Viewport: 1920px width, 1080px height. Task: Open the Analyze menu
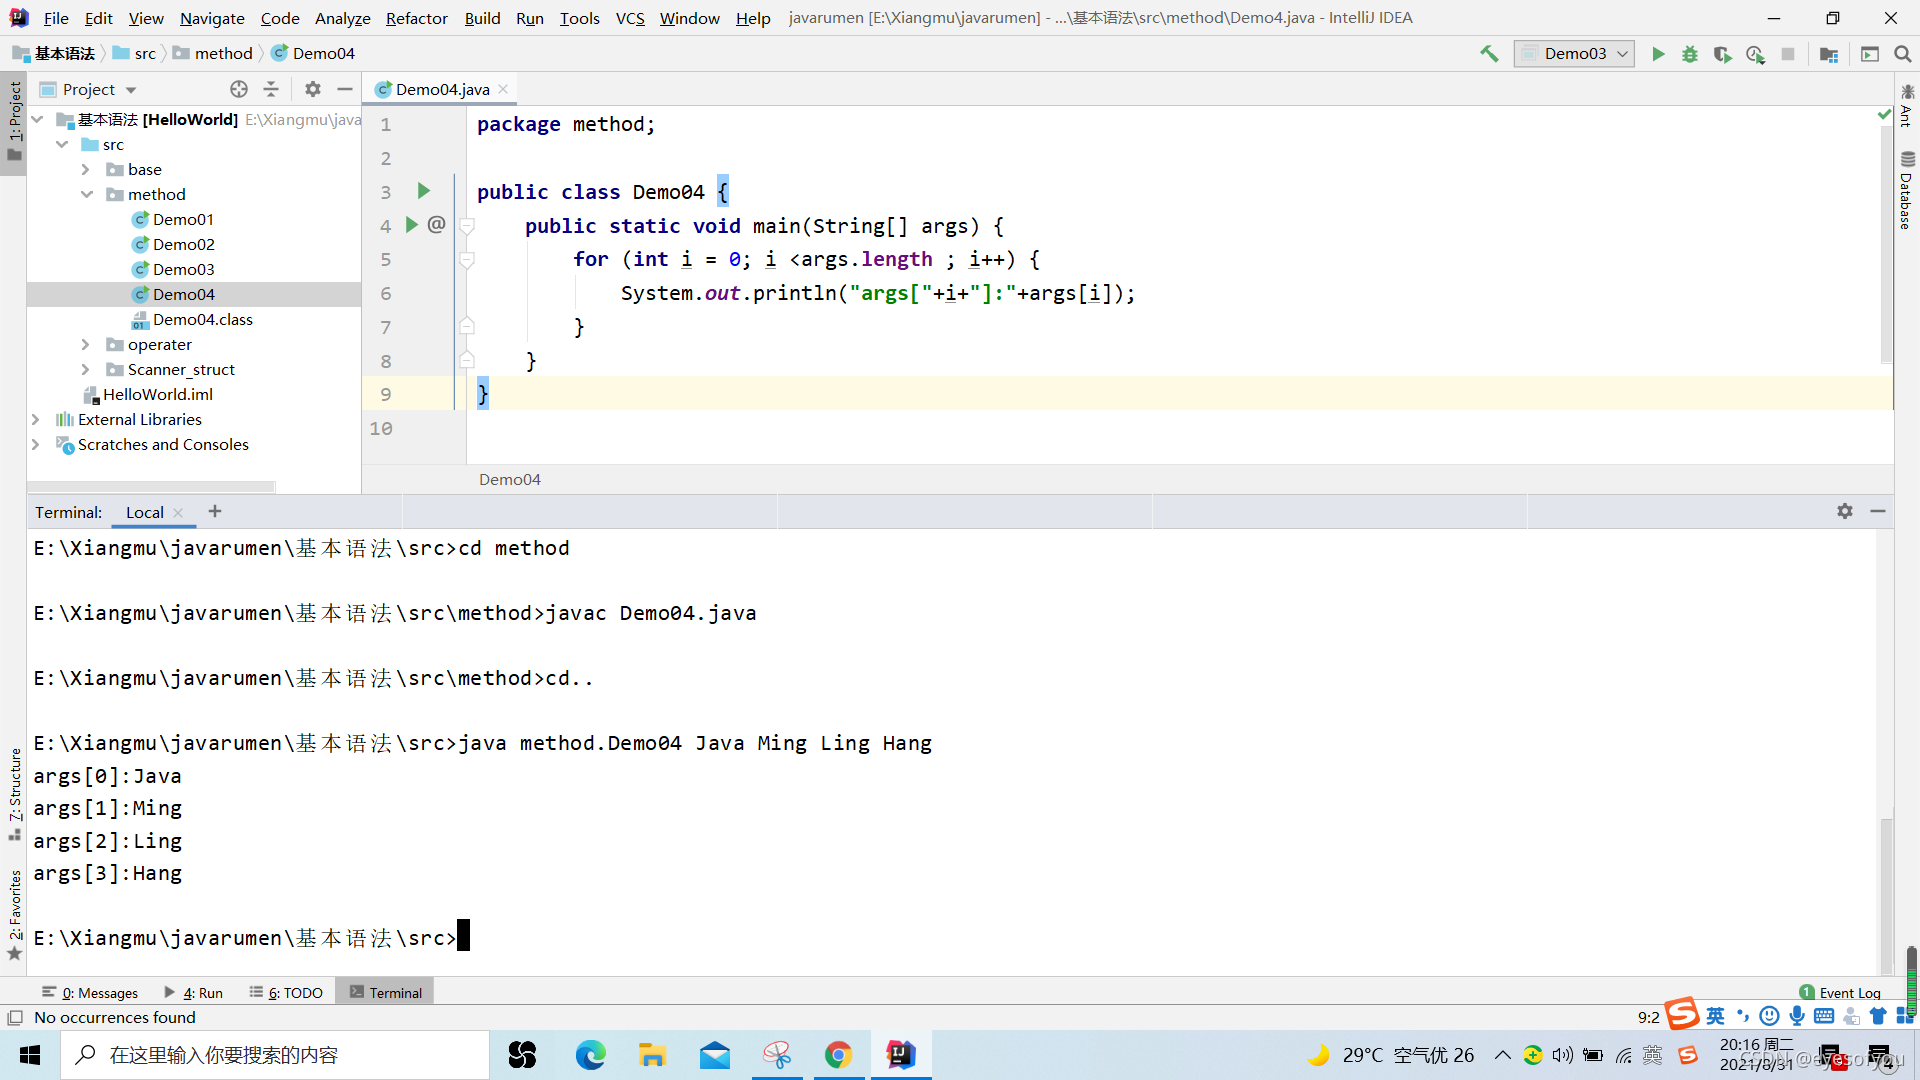pos(342,18)
